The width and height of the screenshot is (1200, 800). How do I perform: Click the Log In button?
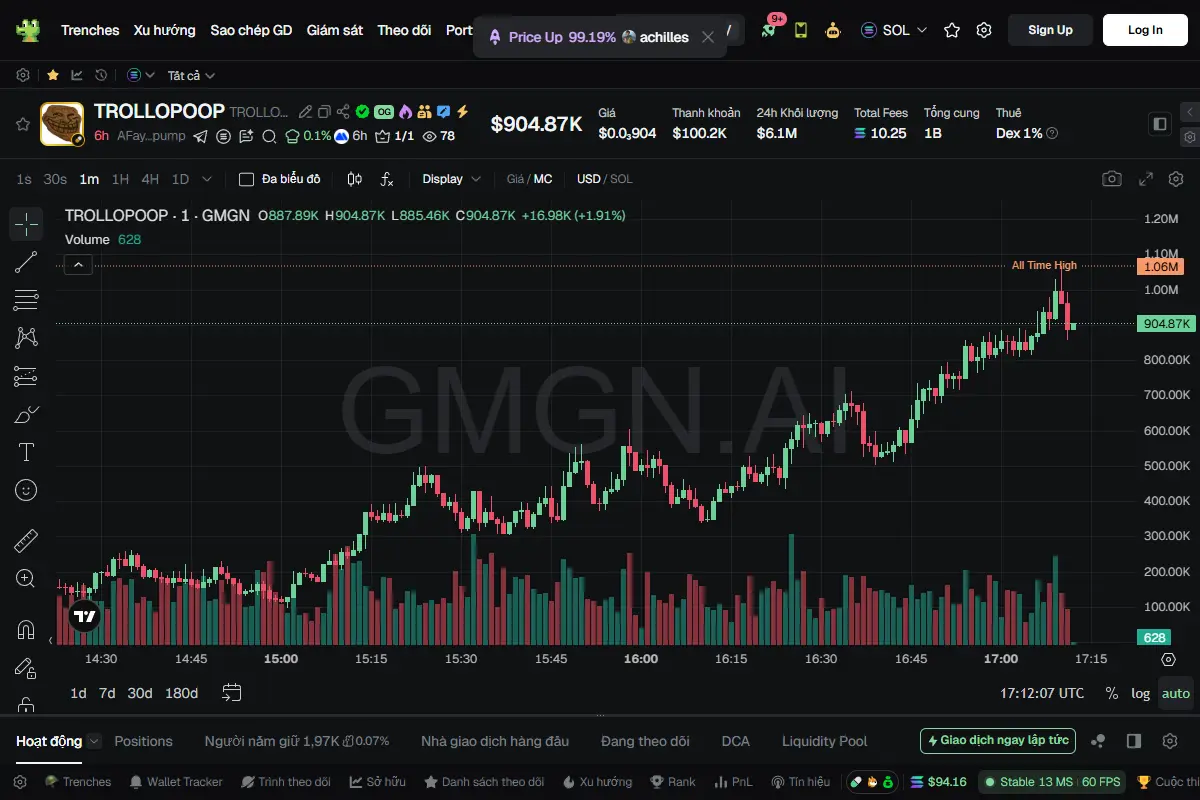(x=1145, y=30)
